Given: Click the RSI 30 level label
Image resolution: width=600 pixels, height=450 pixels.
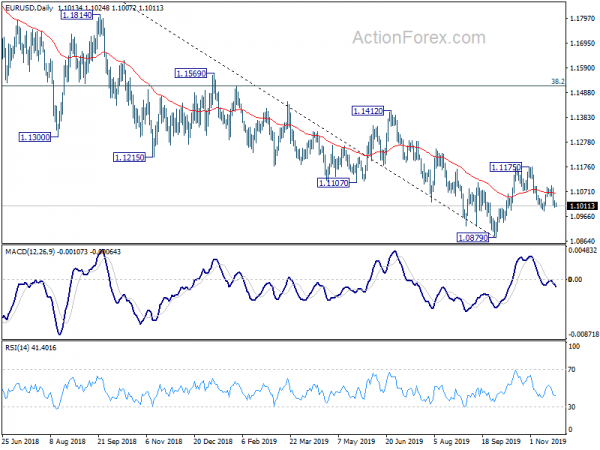Looking at the screenshot, I should pyautogui.click(x=571, y=407).
